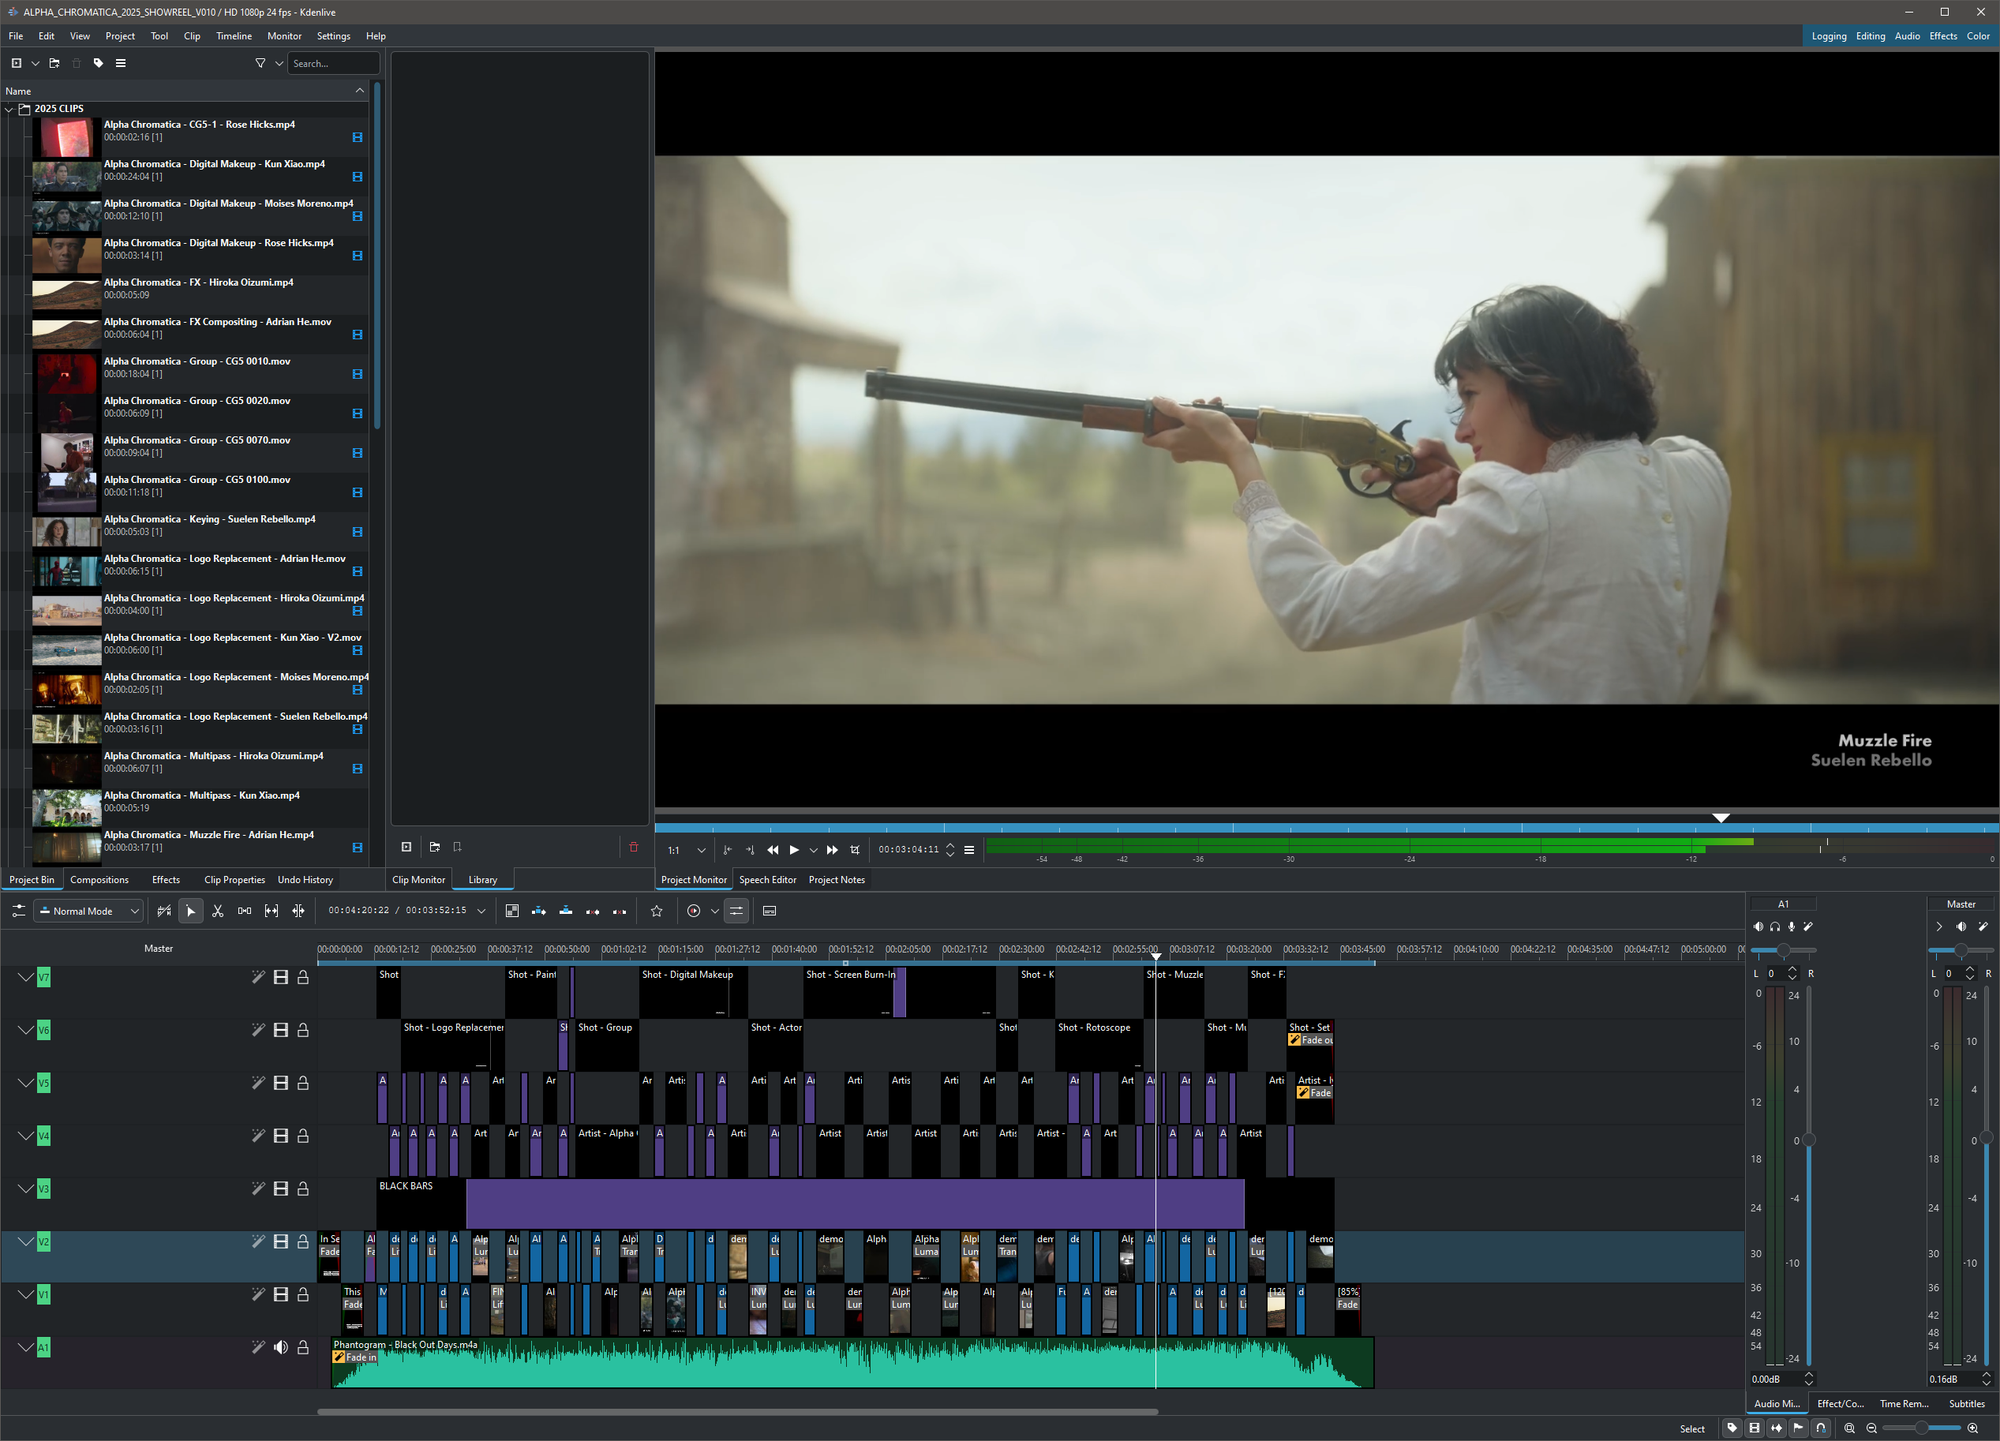Toggle effects on the V3 track
The width and height of the screenshot is (2000, 1441).
(x=258, y=1189)
